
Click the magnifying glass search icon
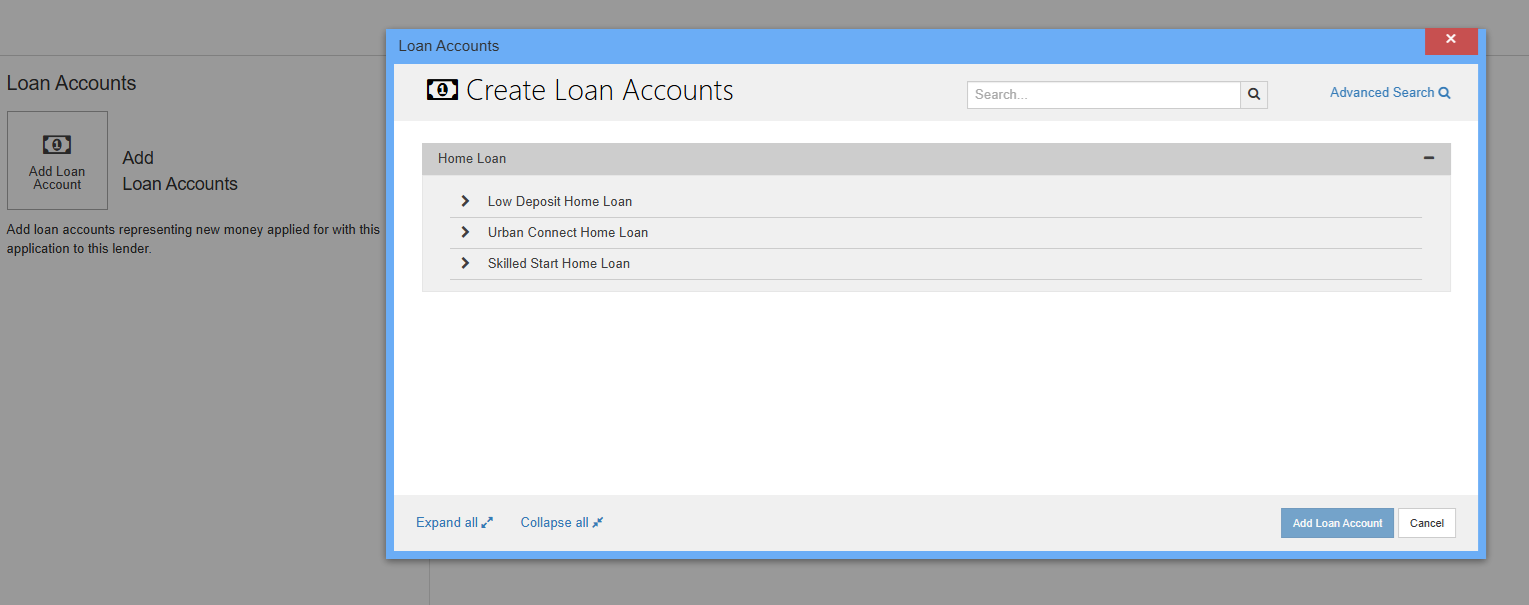[x=1254, y=94]
